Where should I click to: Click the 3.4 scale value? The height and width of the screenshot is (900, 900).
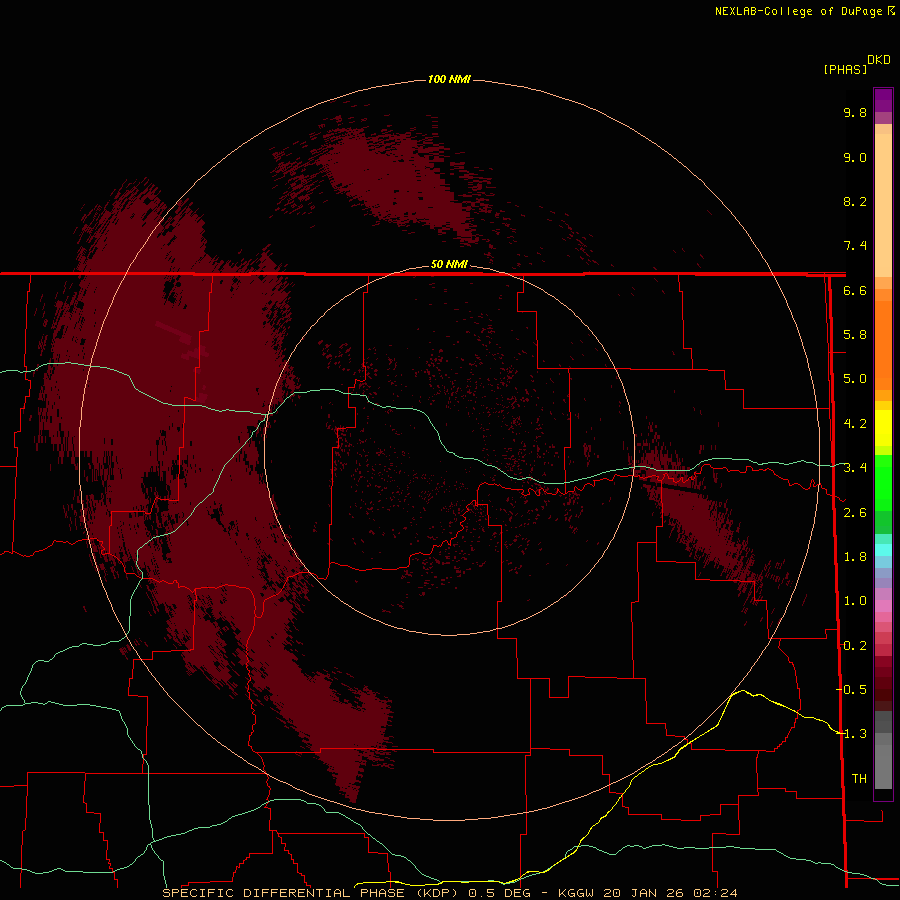click(855, 468)
